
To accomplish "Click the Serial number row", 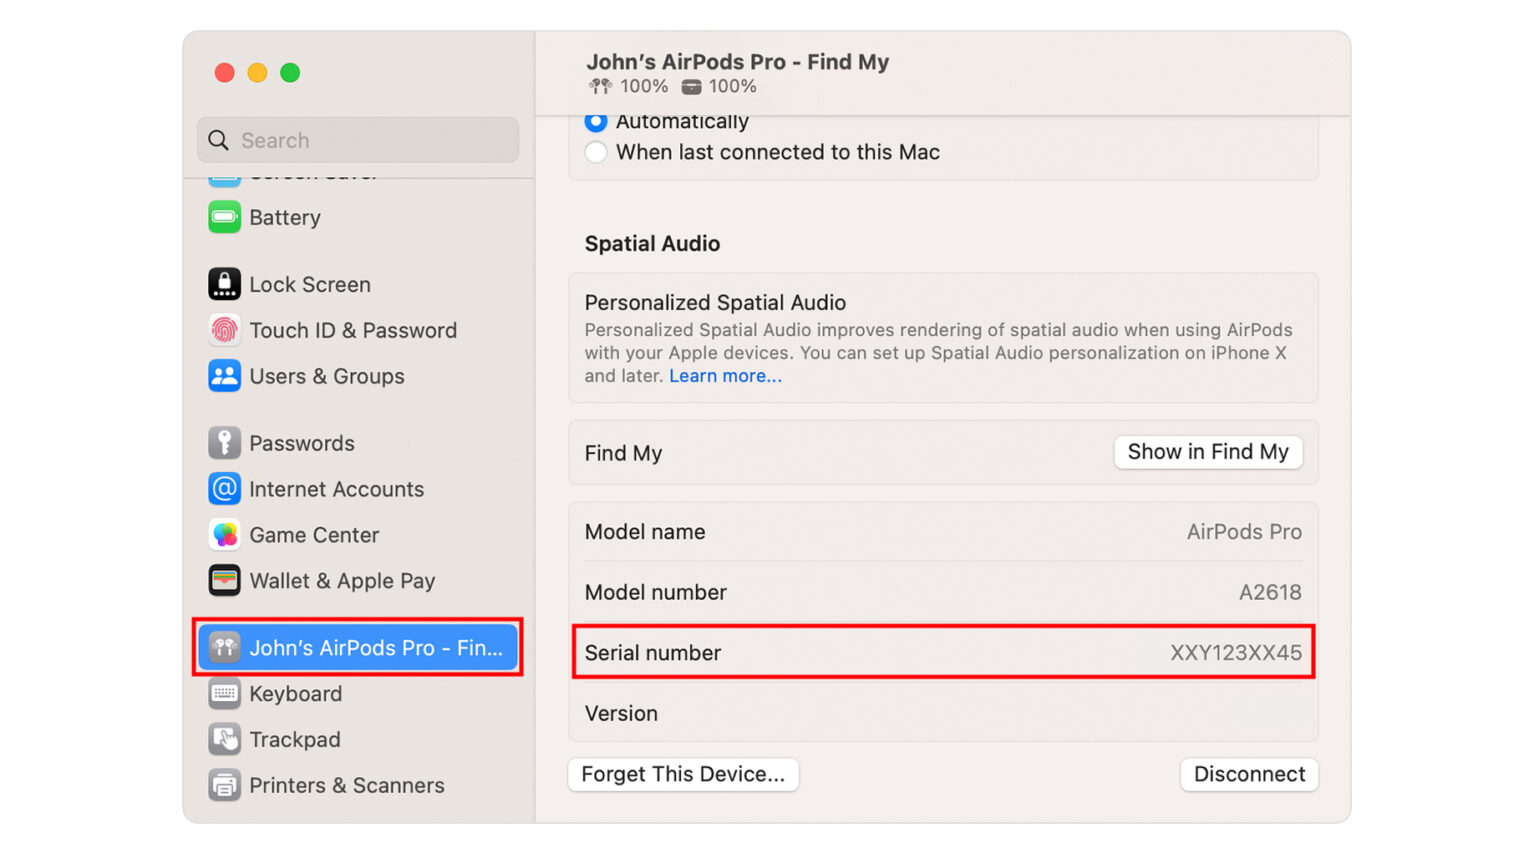I will pyautogui.click(x=943, y=653).
